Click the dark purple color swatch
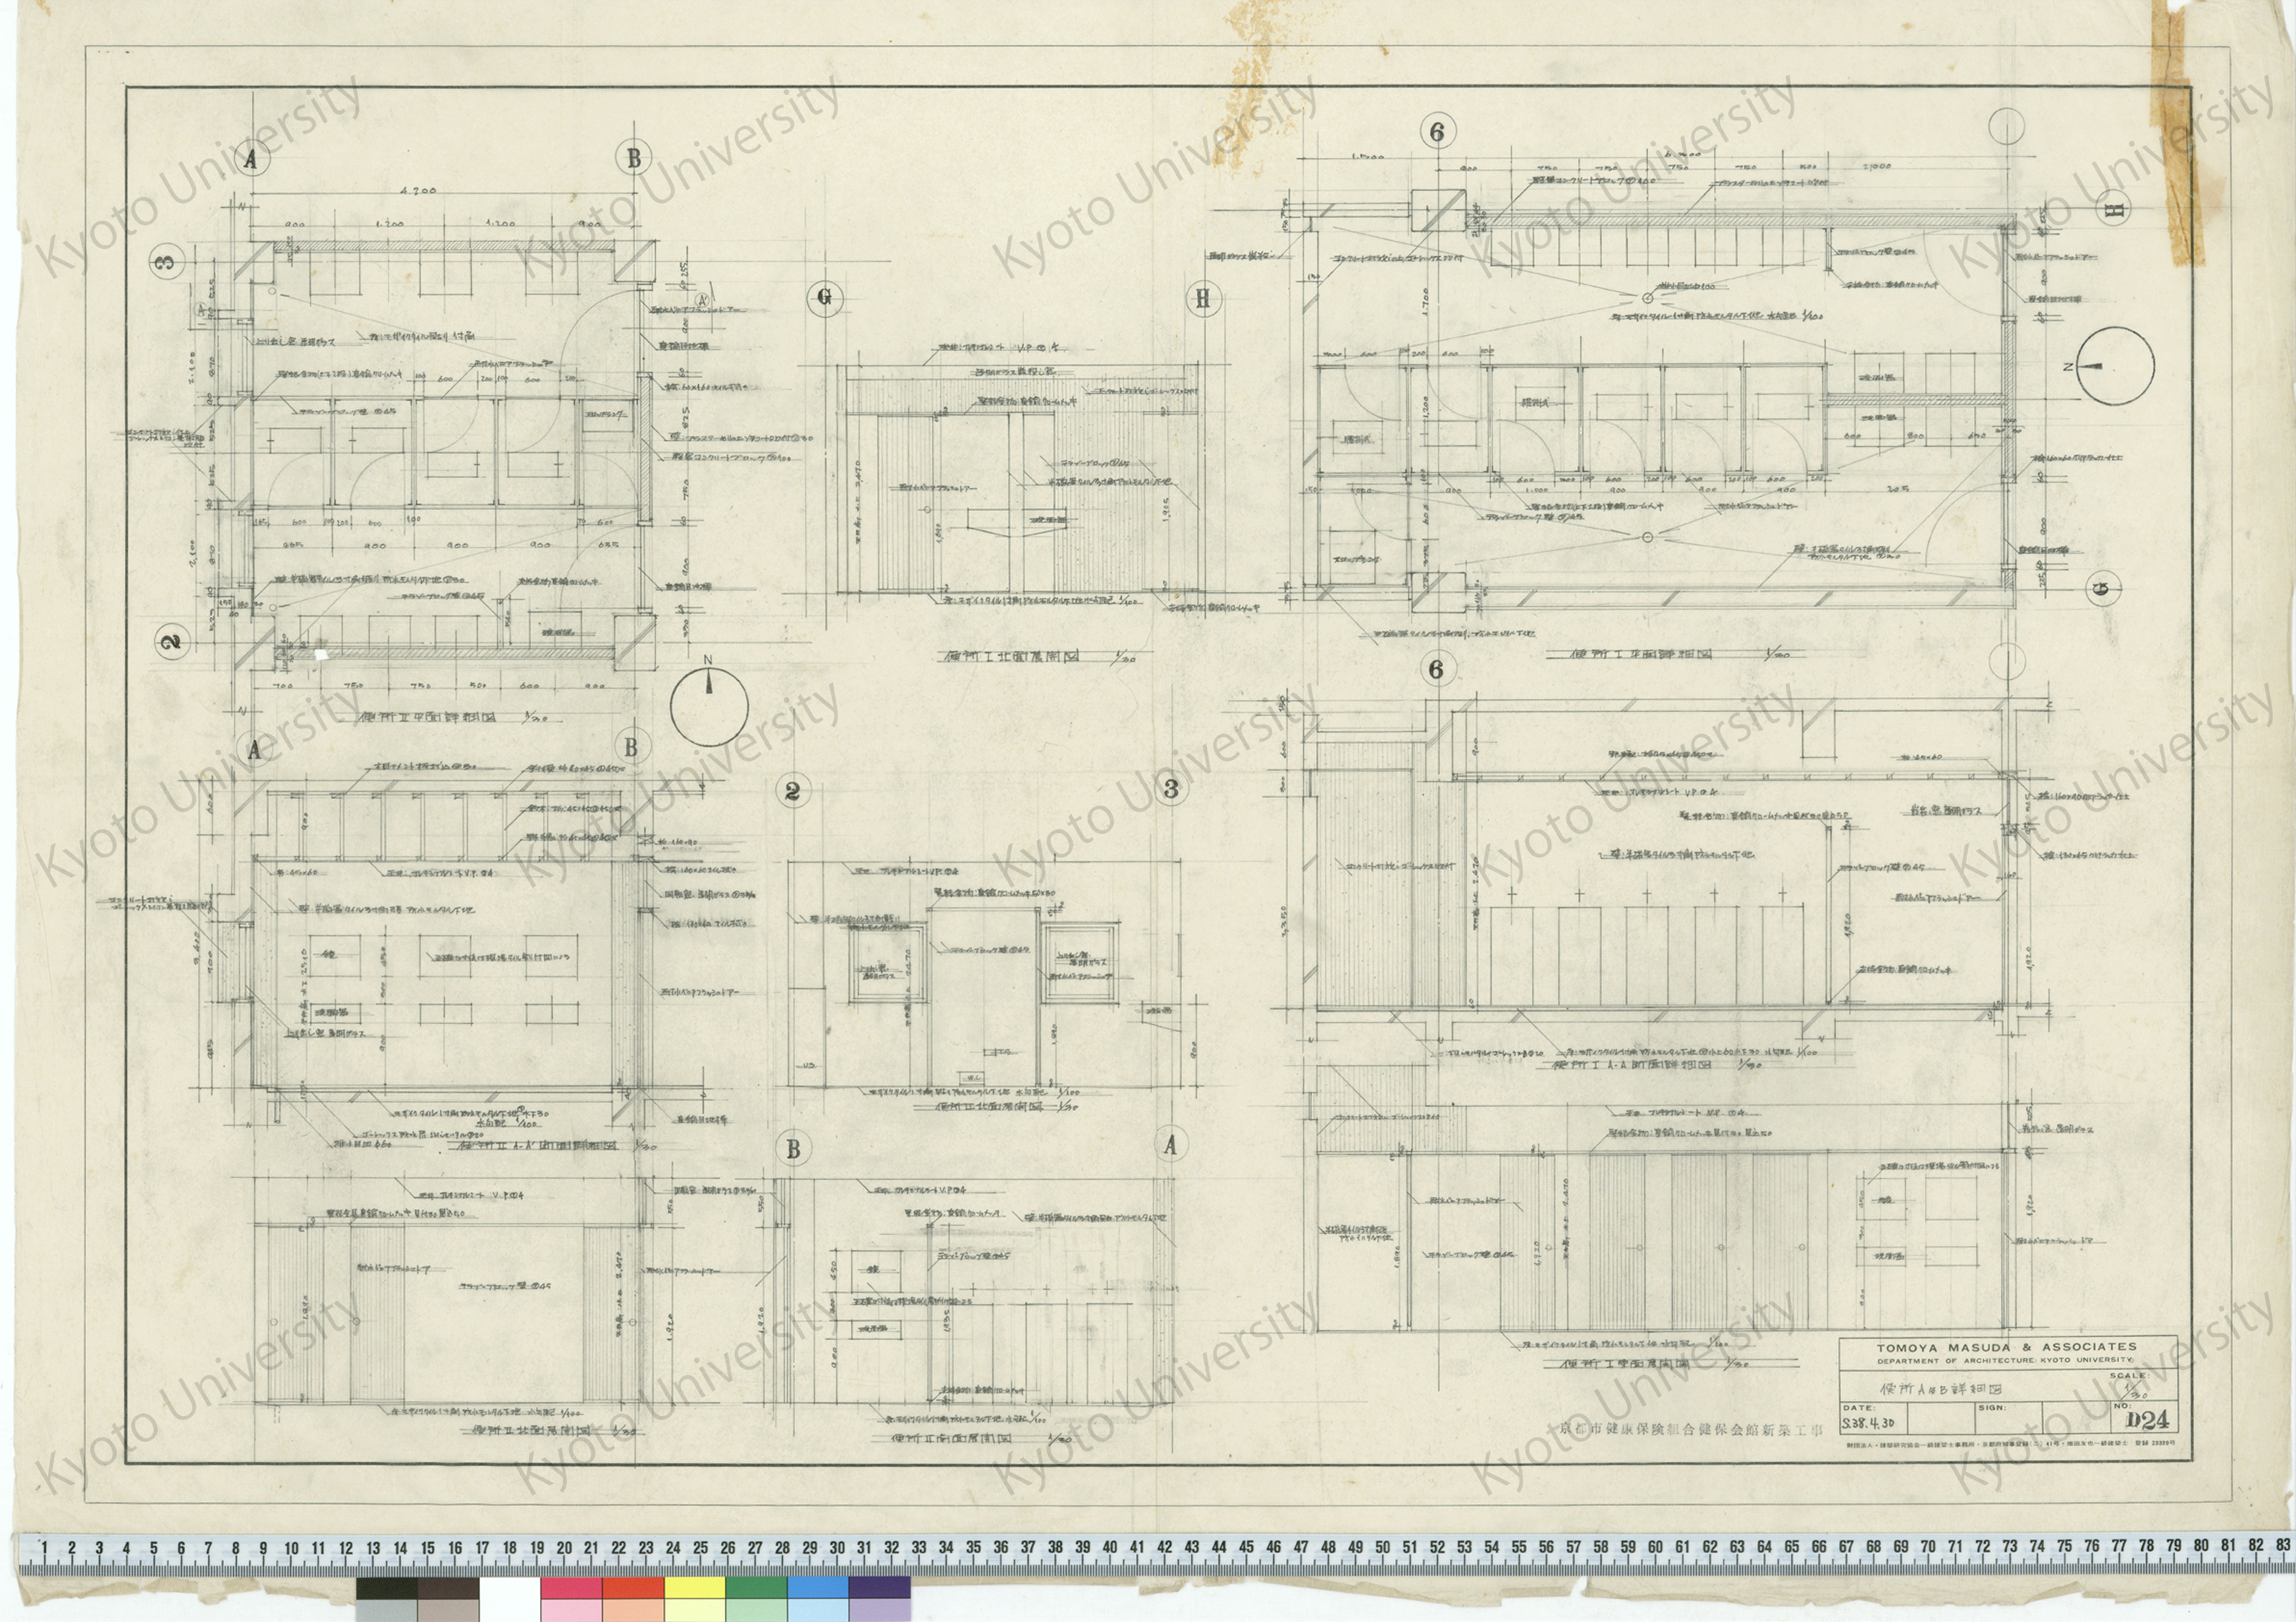The height and width of the screenshot is (1622, 2296). pyautogui.click(x=879, y=1588)
